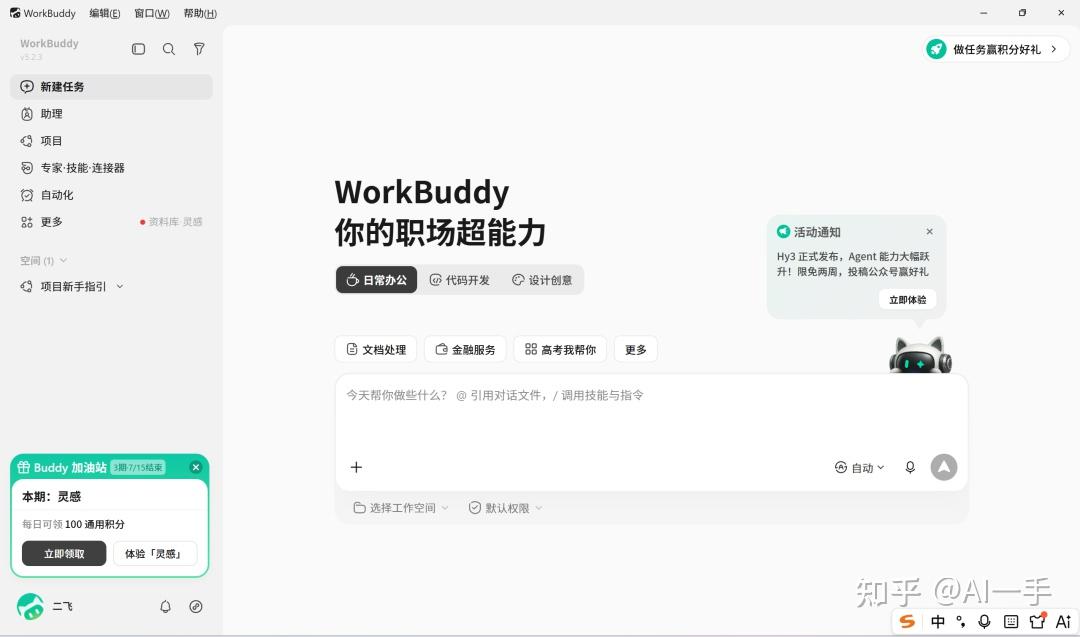Click the microphone voice input icon

910,468
